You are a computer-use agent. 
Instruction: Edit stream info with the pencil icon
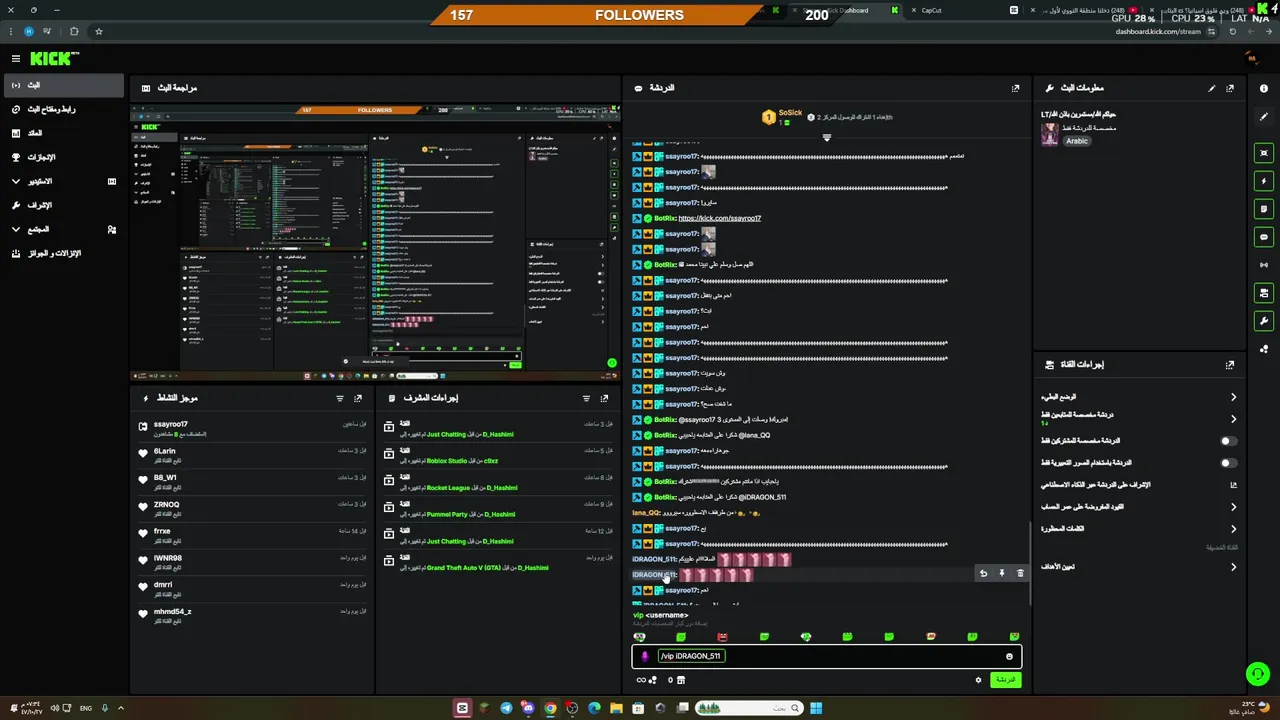[x=1212, y=88]
